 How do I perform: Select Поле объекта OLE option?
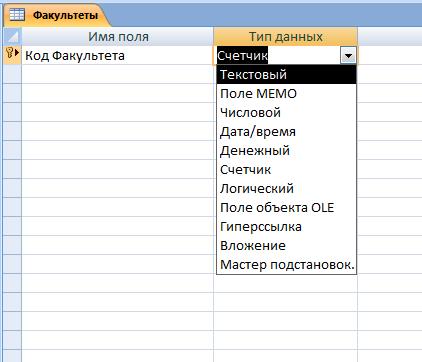tap(286, 207)
